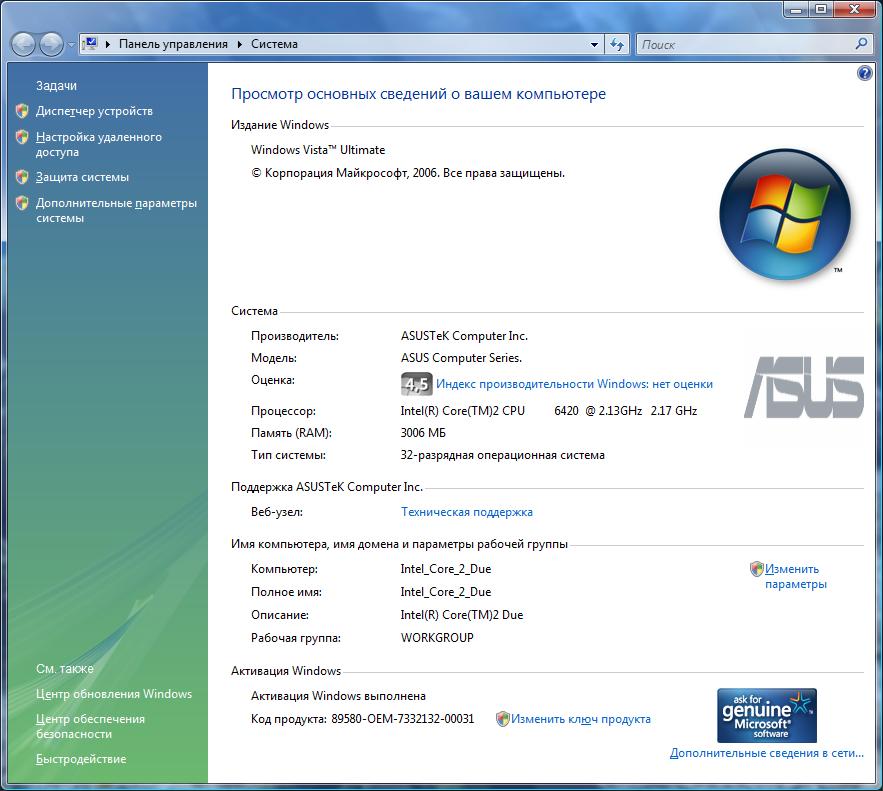
Task: Click processor value Intel(R) Core(TM)2 CPU
Action: [x=462, y=411]
